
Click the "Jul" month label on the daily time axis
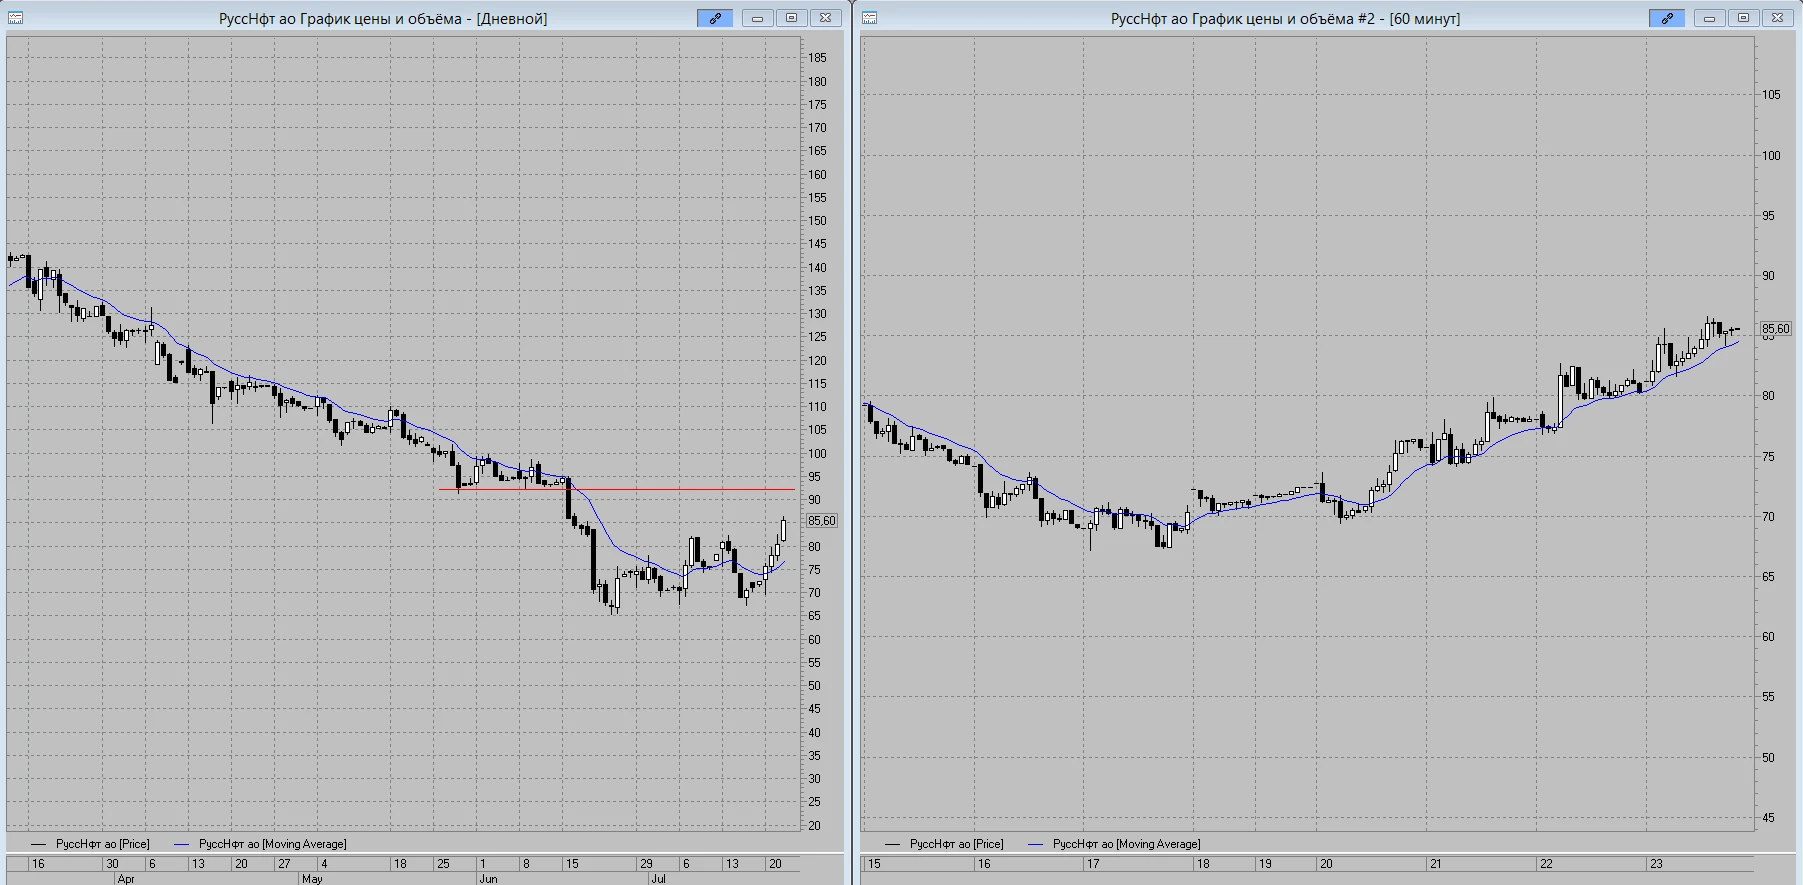coord(658,879)
